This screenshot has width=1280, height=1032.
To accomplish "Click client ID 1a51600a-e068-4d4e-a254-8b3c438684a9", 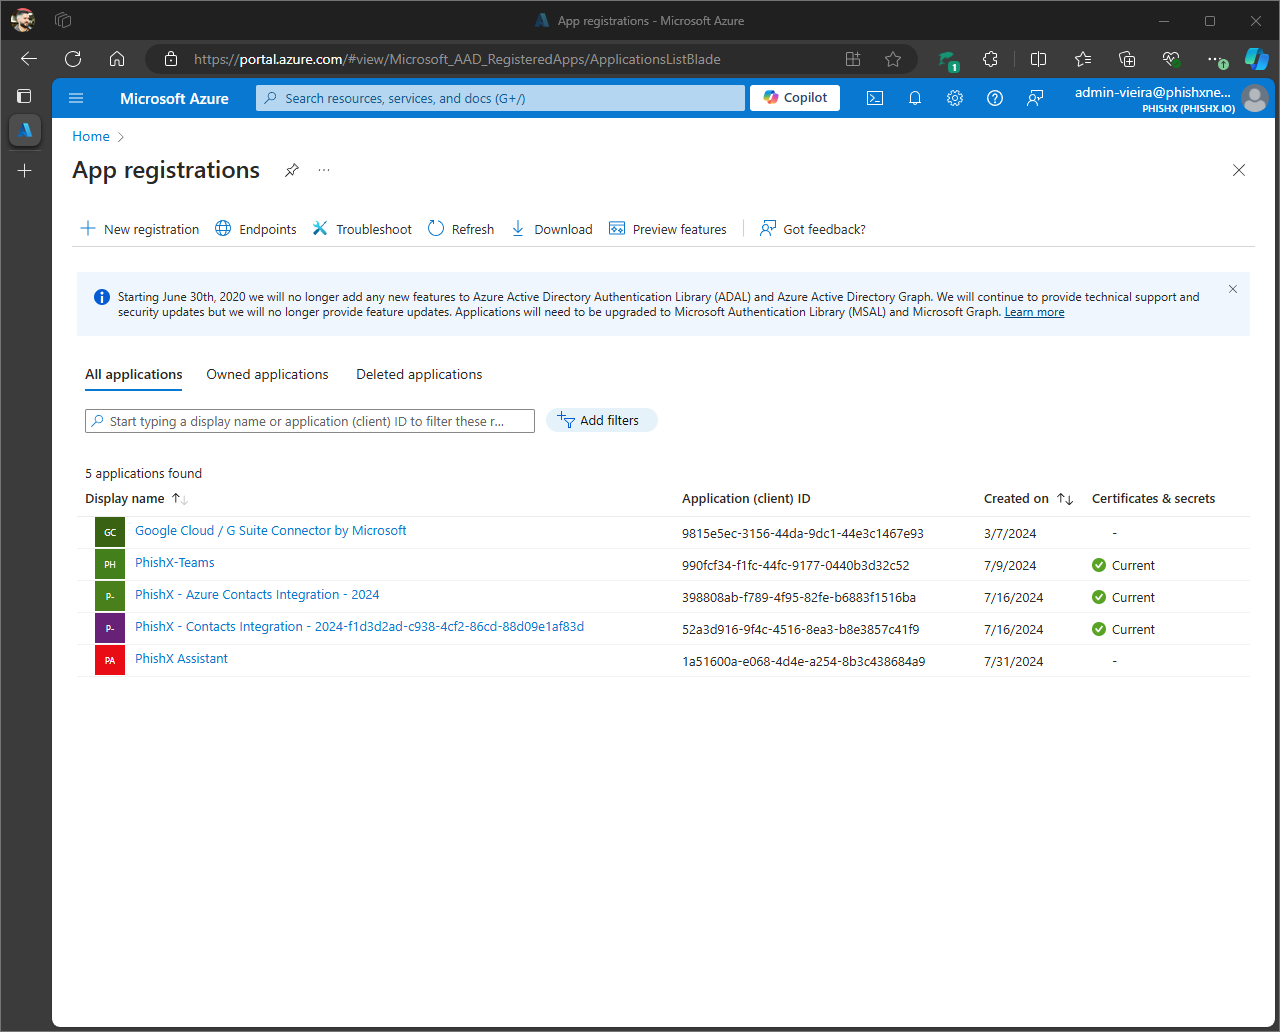I will (x=803, y=661).
